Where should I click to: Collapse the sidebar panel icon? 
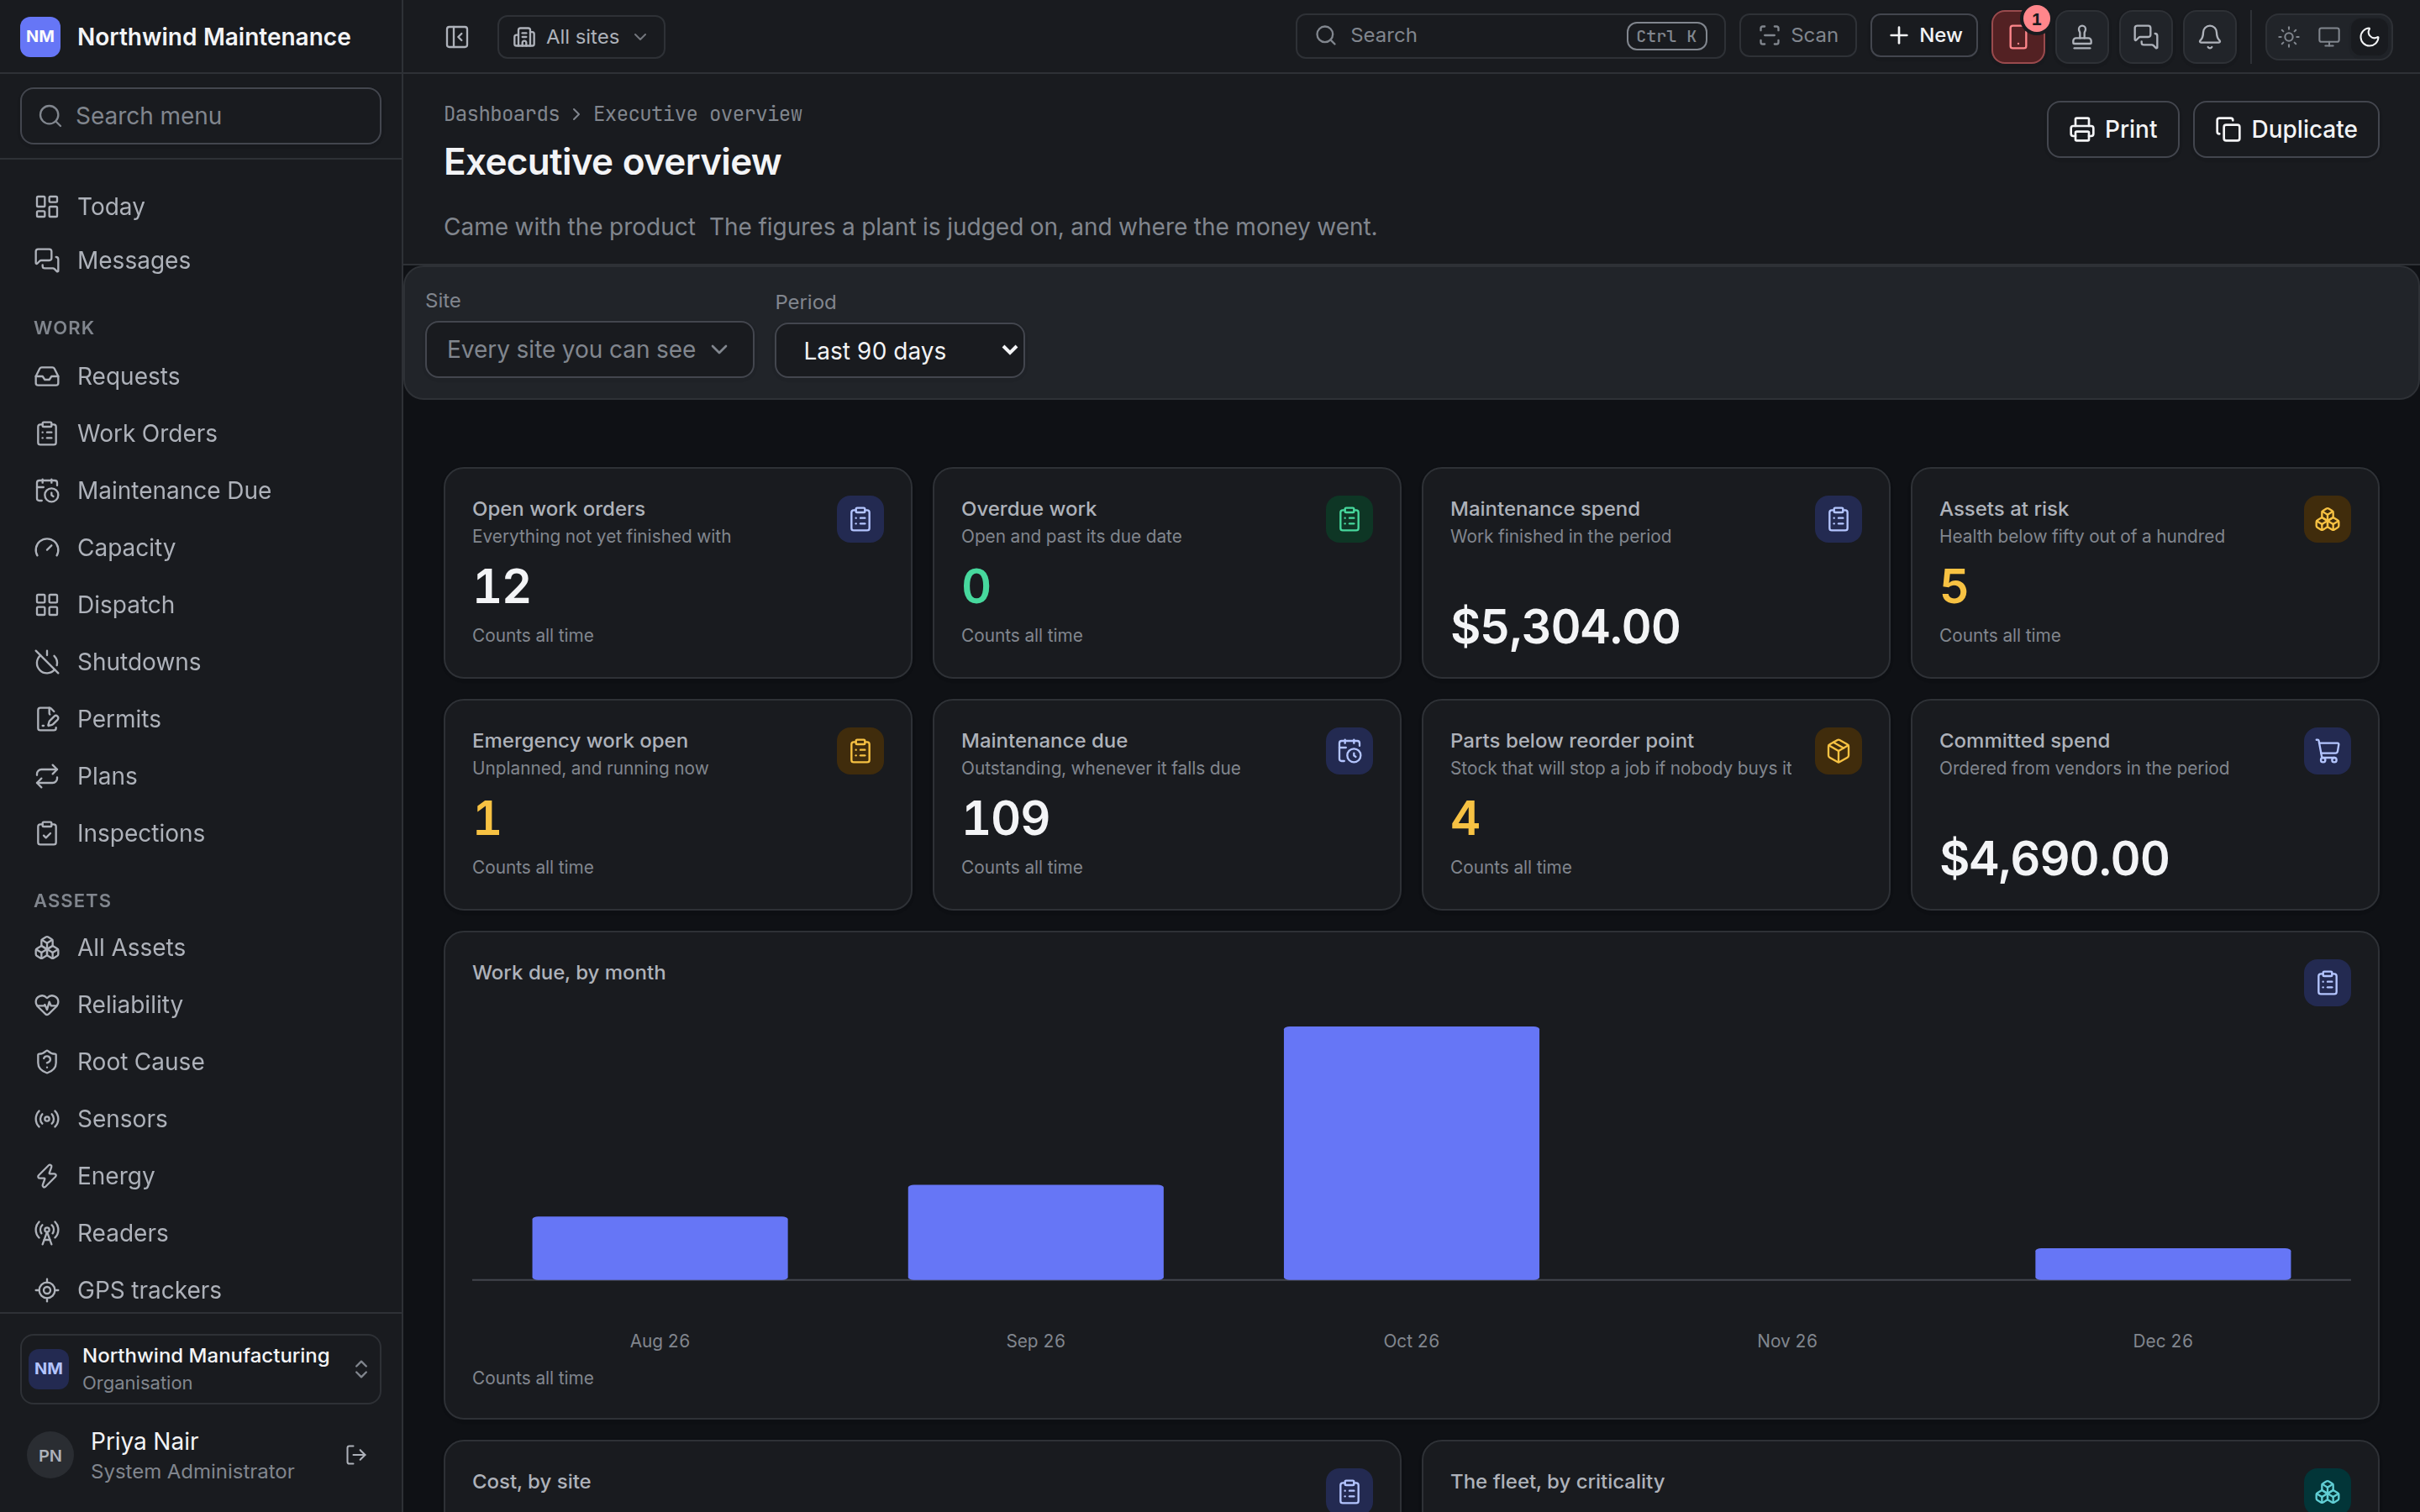point(457,37)
